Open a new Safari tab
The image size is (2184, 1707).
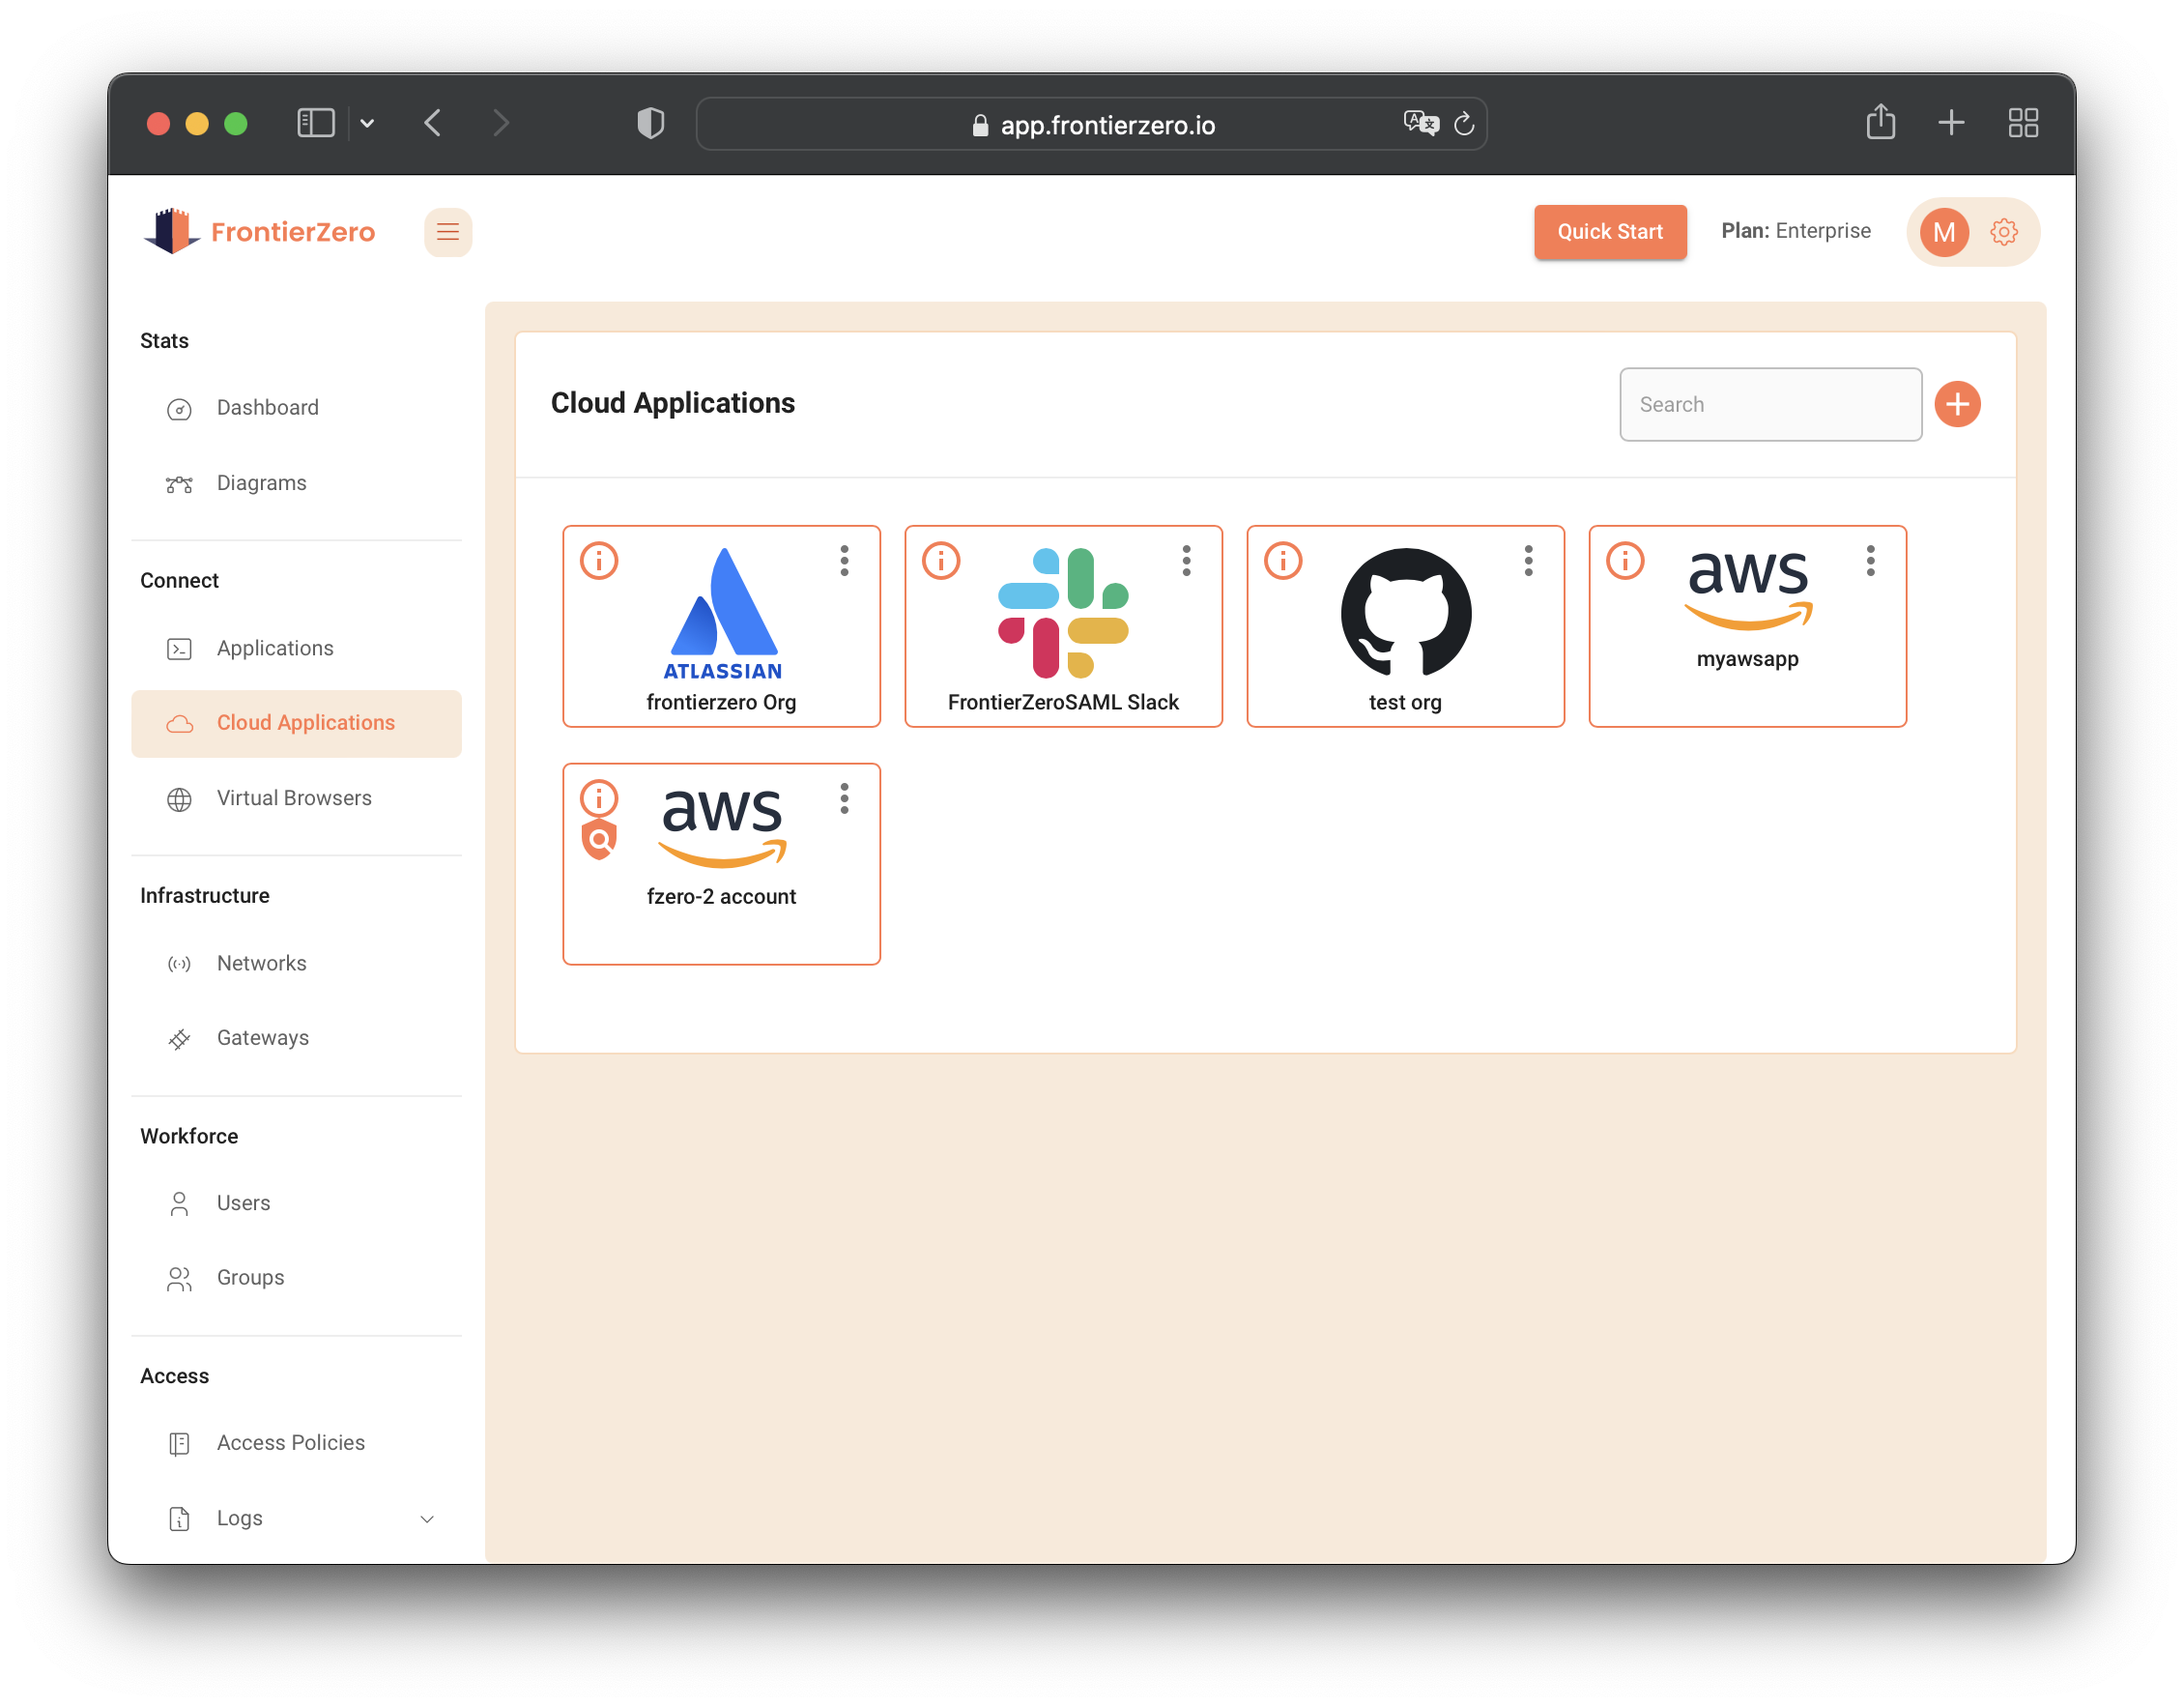pyautogui.click(x=1951, y=123)
